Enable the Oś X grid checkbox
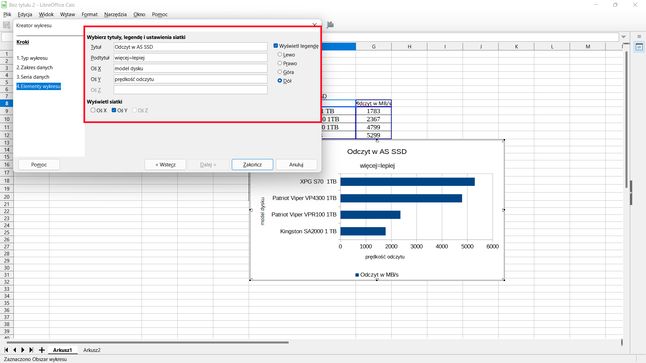Image resolution: width=646 pixels, height=363 pixels. [x=93, y=110]
